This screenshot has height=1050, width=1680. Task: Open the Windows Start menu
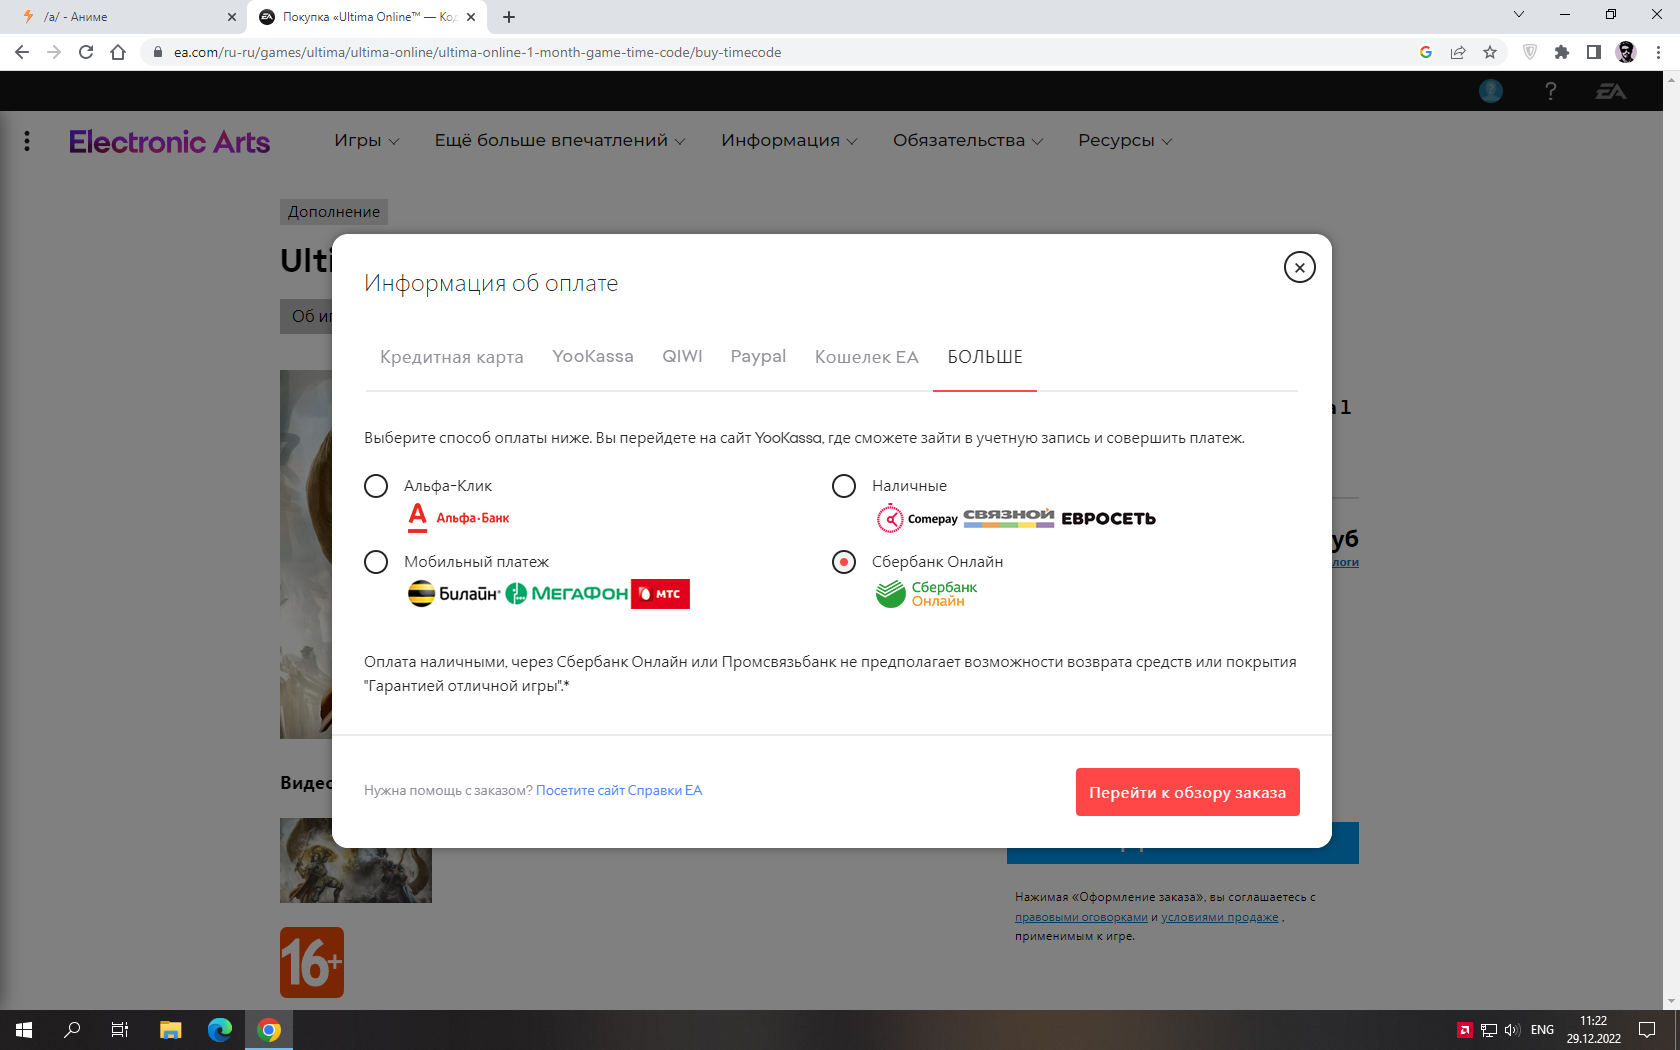pyautogui.click(x=24, y=1030)
